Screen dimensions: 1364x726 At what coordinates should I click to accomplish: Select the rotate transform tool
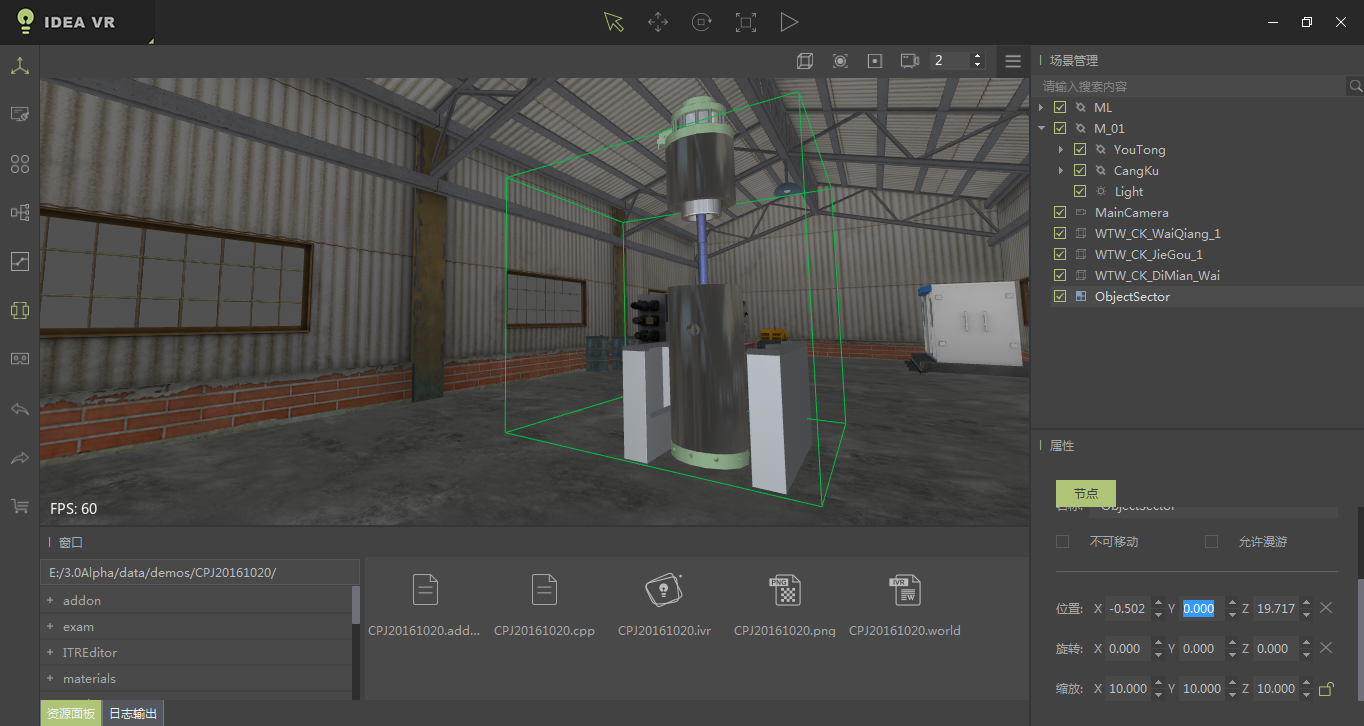[x=701, y=21]
